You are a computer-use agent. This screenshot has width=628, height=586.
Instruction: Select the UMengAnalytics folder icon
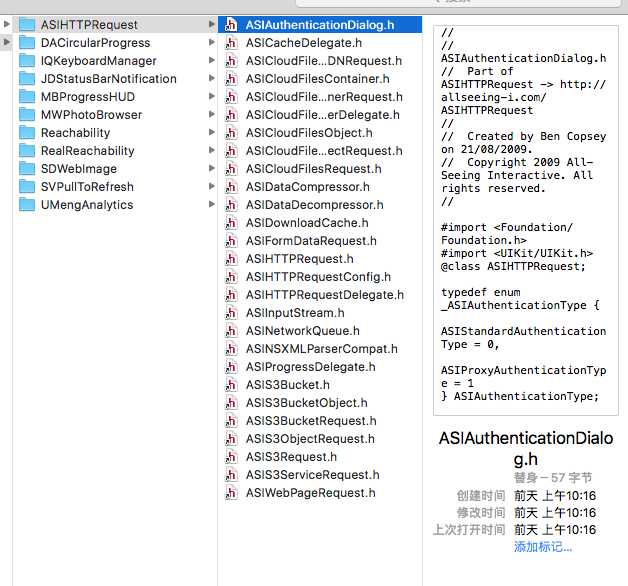click(27, 205)
